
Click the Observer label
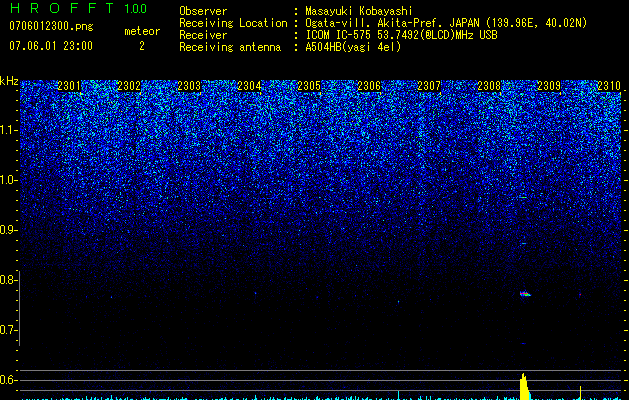203,11
